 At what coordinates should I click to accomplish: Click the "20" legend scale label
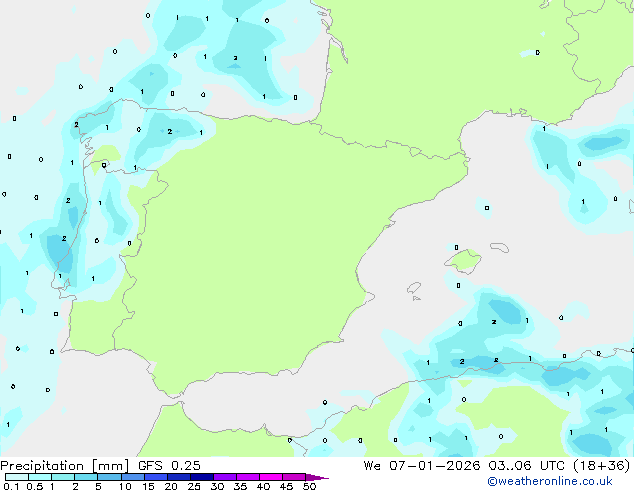tap(171, 486)
